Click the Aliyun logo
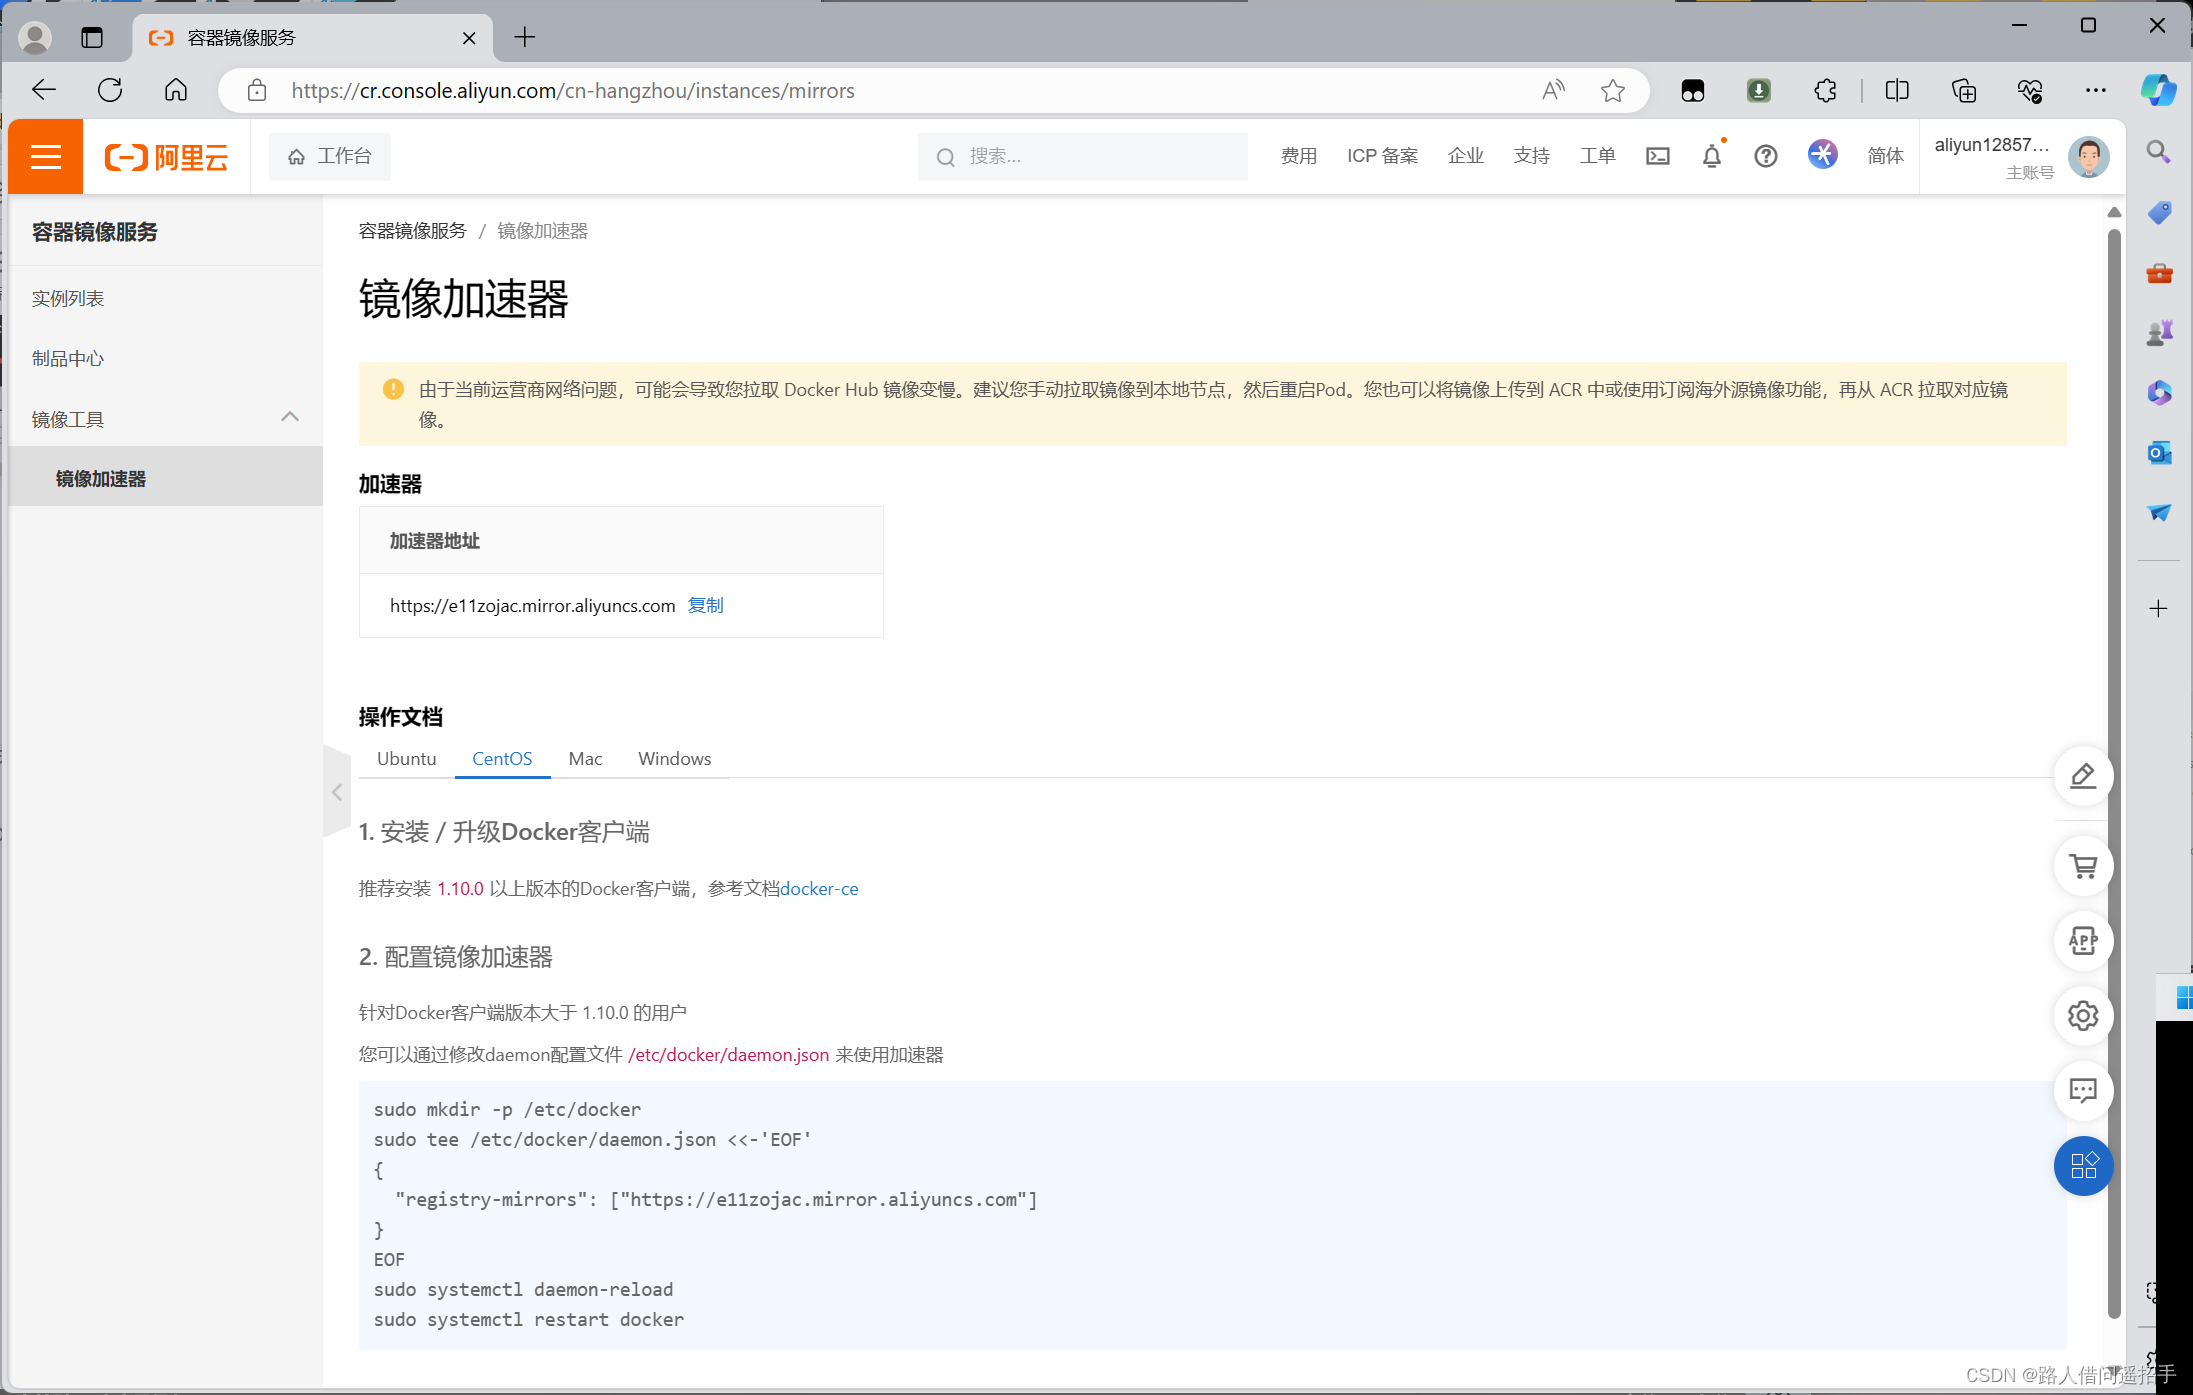The height and width of the screenshot is (1395, 2193). point(167,156)
